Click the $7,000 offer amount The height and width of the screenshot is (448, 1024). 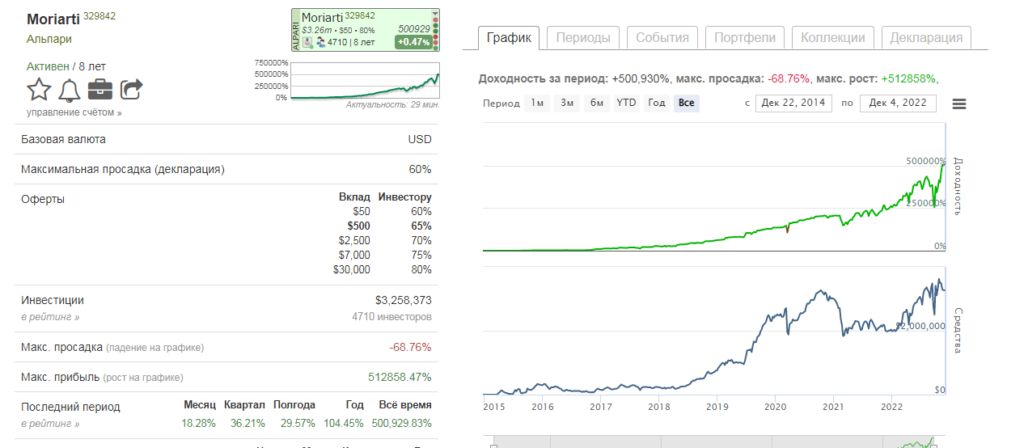(355, 255)
